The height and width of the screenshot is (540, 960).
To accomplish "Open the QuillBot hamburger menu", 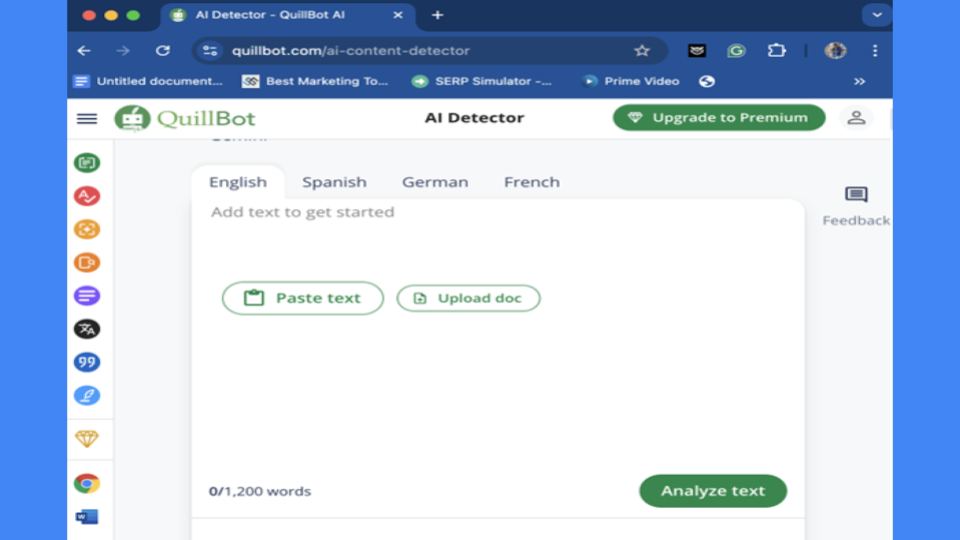I will [x=87, y=118].
